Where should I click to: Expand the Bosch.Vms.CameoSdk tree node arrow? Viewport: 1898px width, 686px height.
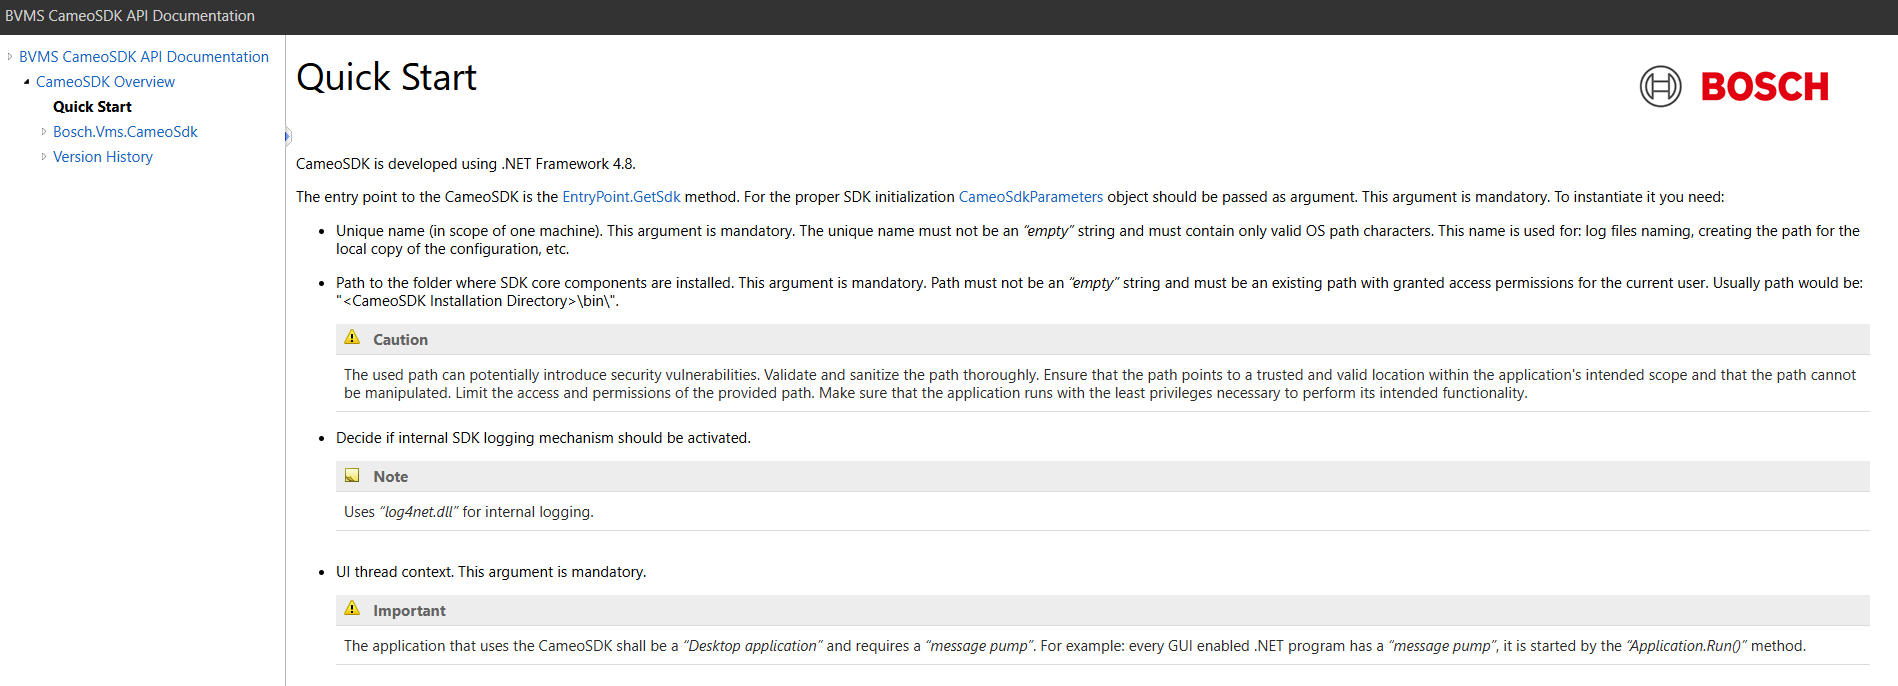pyautogui.click(x=44, y=132)
